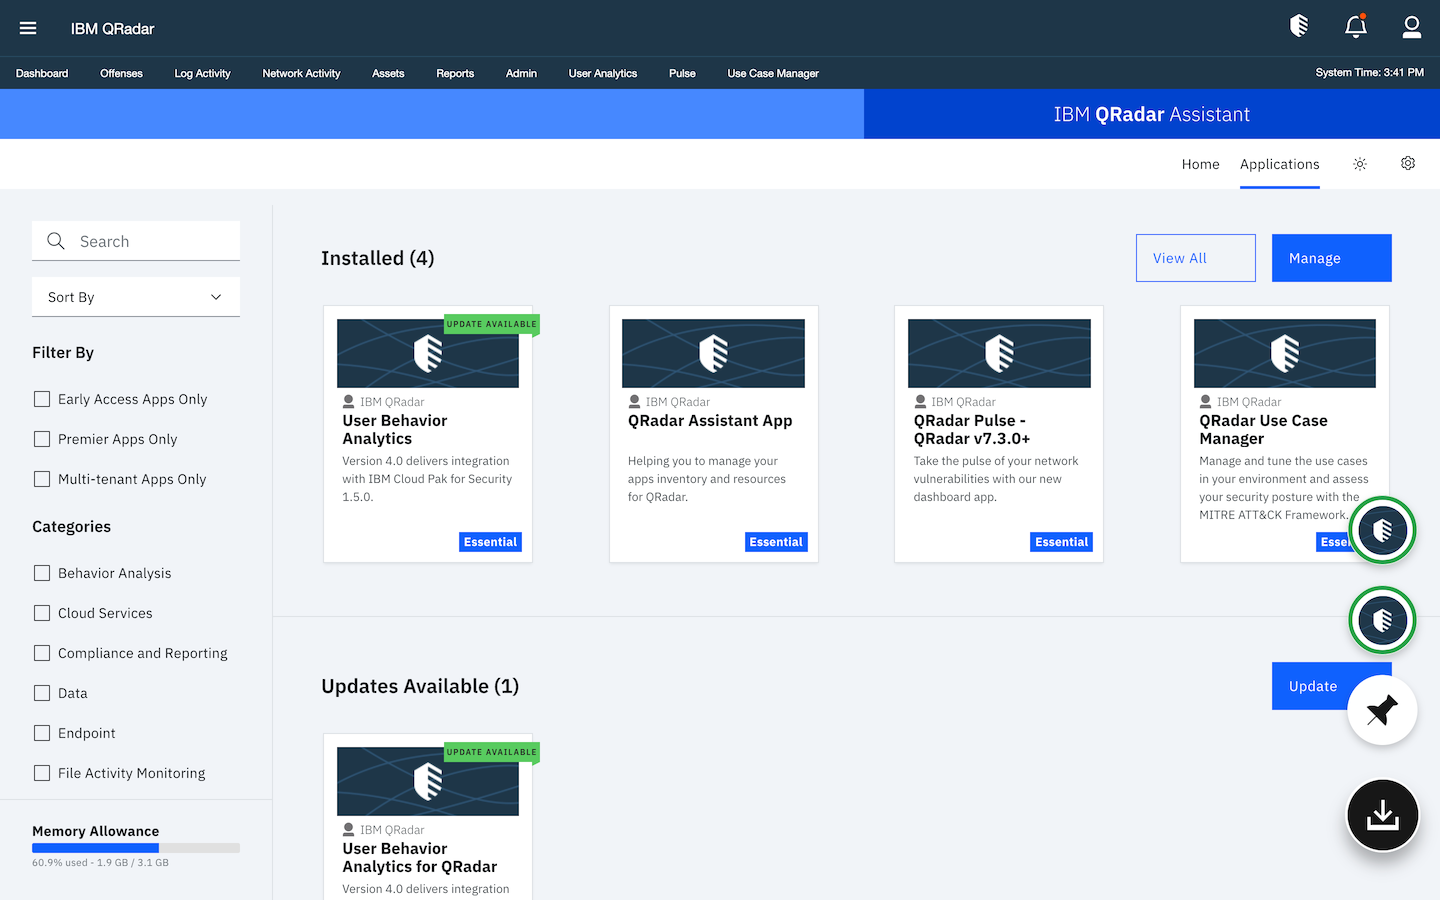Switch to the Home tab
Viewport: 1440px width, 900px height.
click(x=1200, y=163)
